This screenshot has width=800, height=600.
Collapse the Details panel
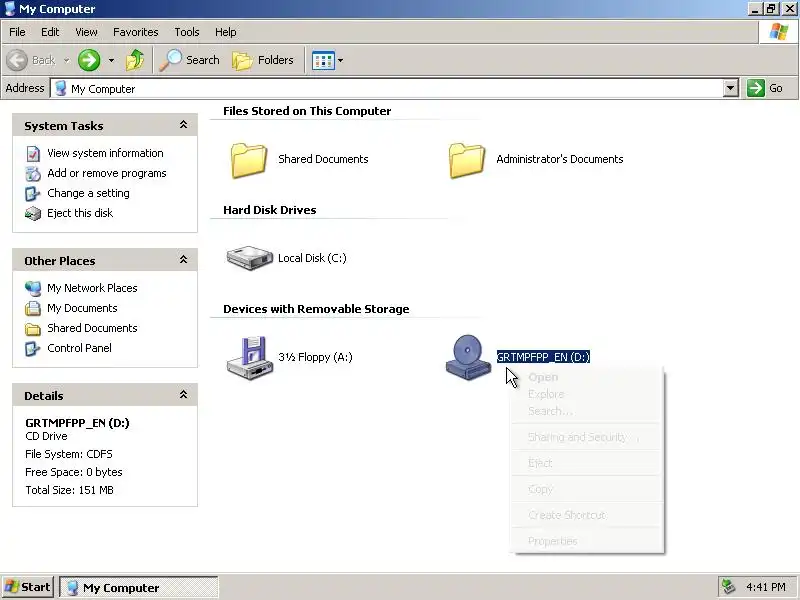(x=183, y=395)
